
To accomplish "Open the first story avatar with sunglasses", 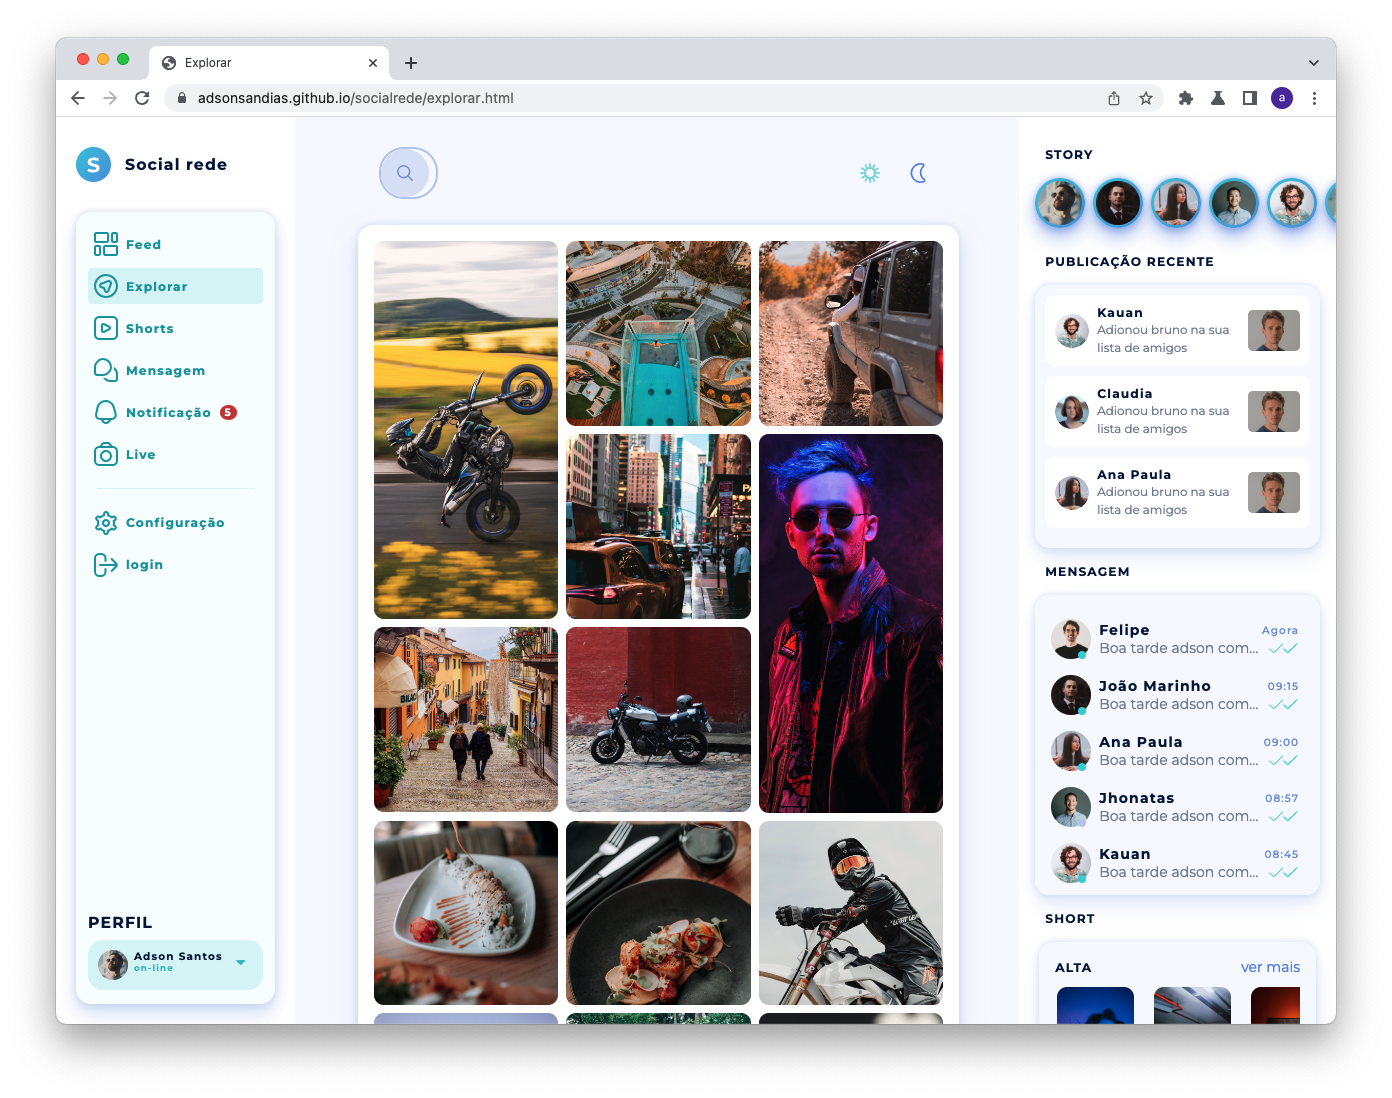I will (x=1060, y=203).
